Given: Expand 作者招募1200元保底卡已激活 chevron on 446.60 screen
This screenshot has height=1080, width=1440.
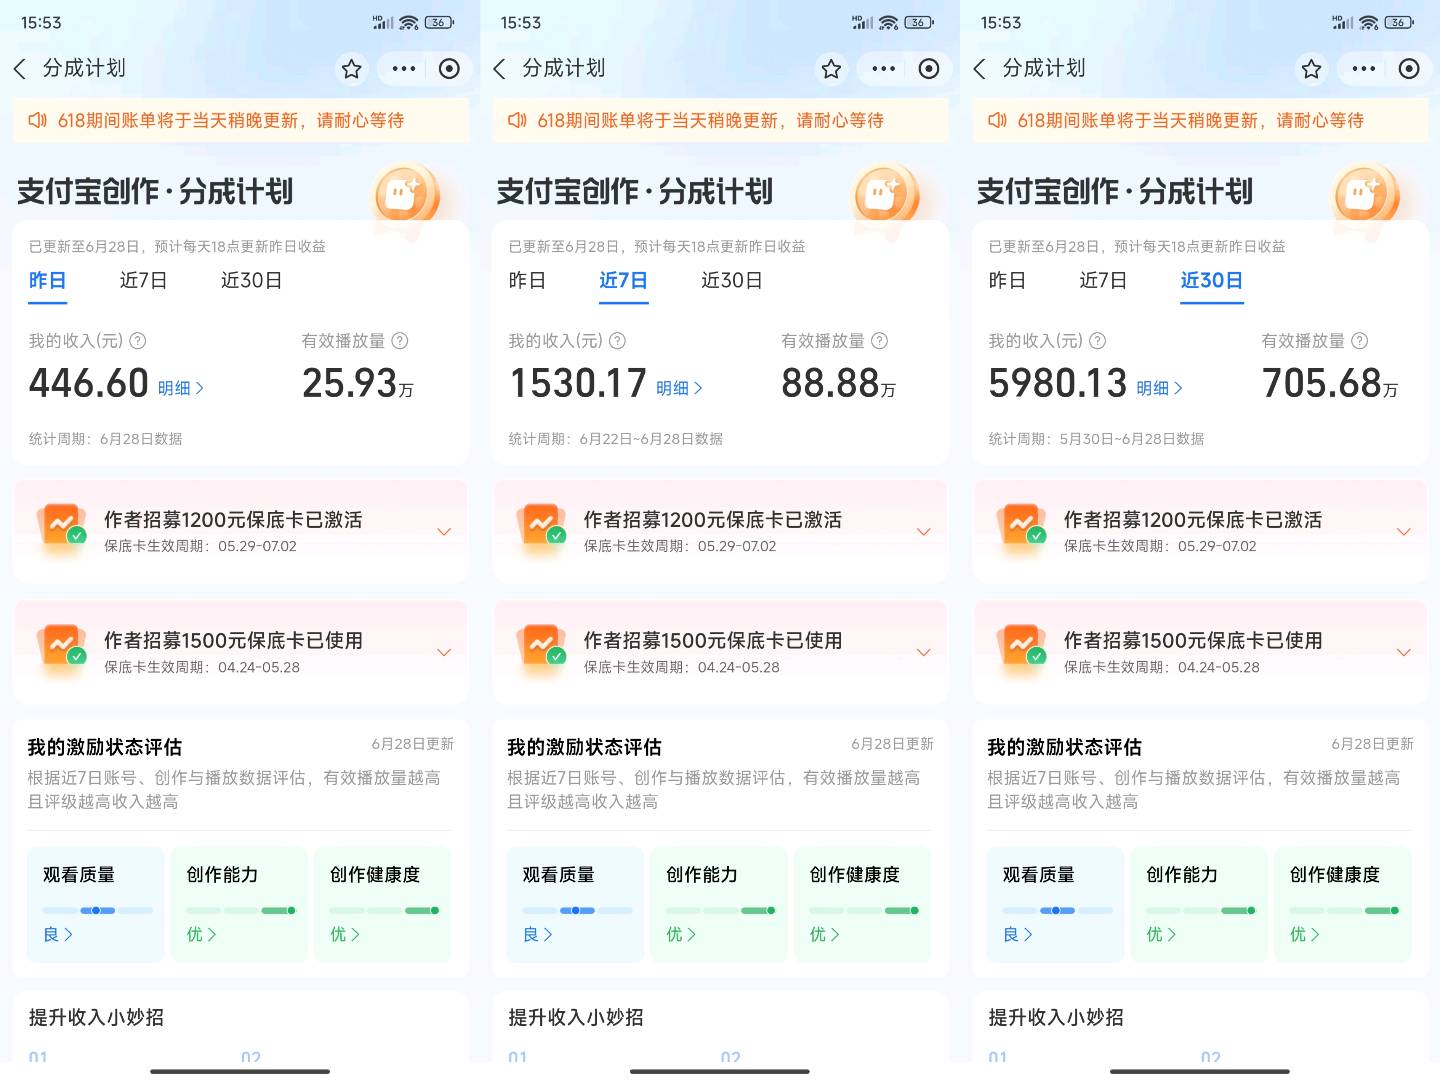Looking at the screenshot, I should [444, 532].
